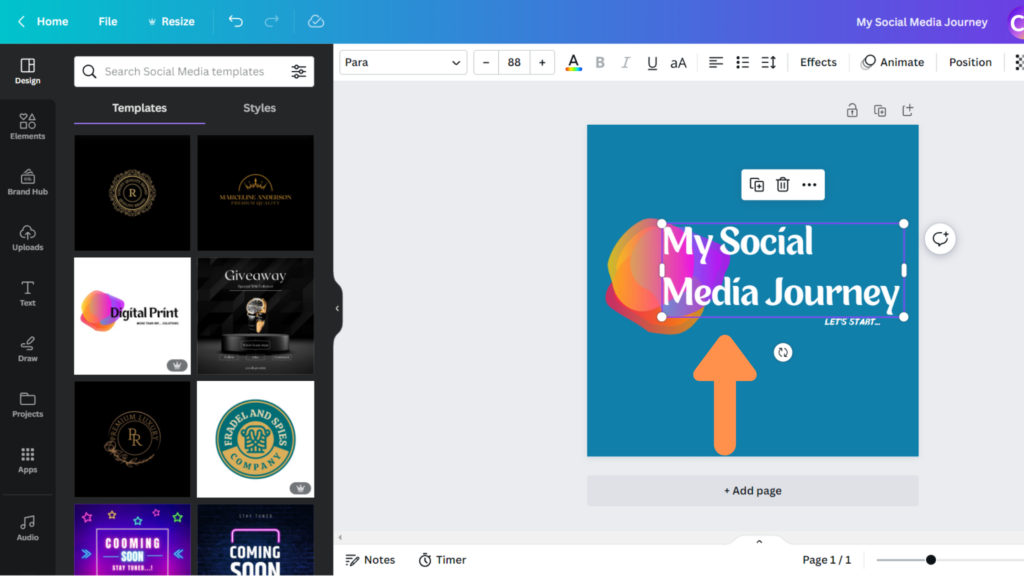Add a new page via top-right icon
This screenshot has width=1024, height=576.
(908, 110)
